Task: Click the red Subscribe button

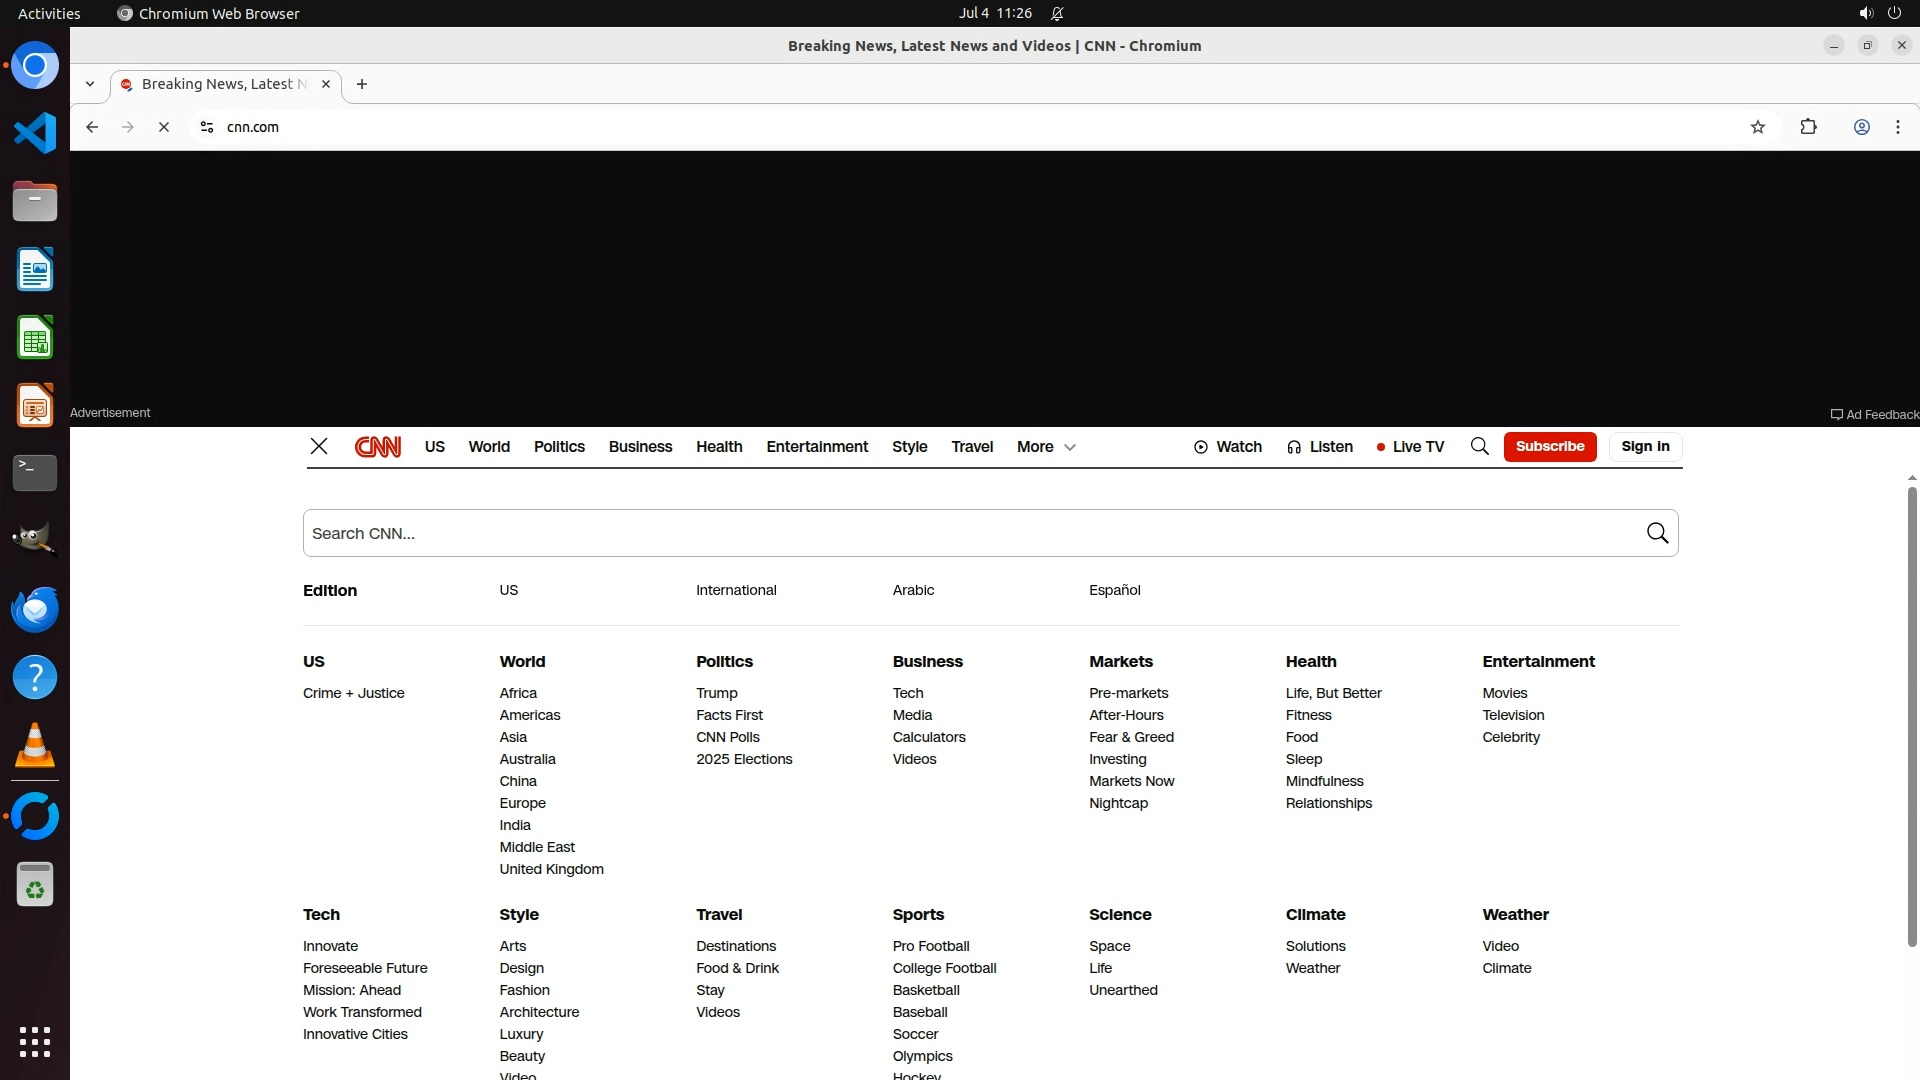Action: [1549, 447]
